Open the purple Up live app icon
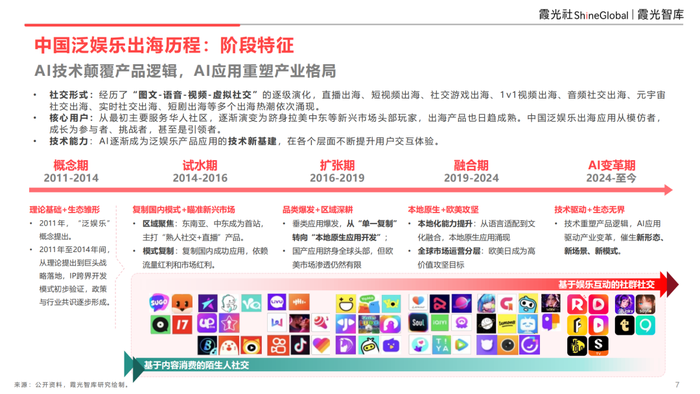The image size is (700, 394). [x=207, y=323]
